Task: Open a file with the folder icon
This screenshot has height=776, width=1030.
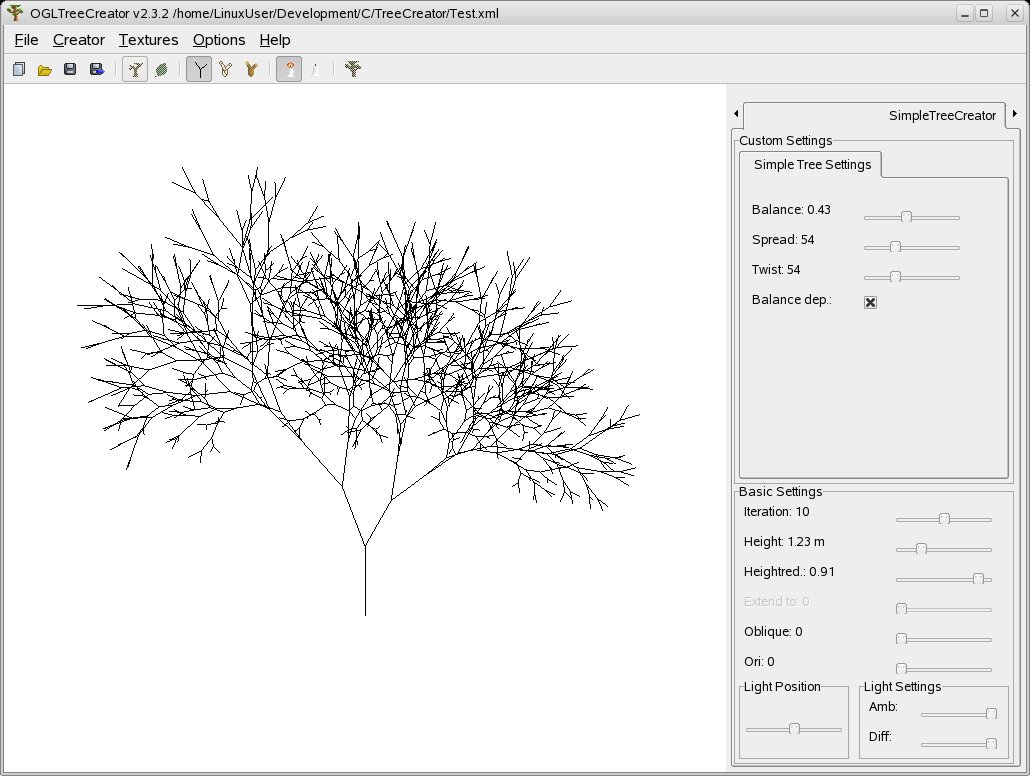Action: 45,69
